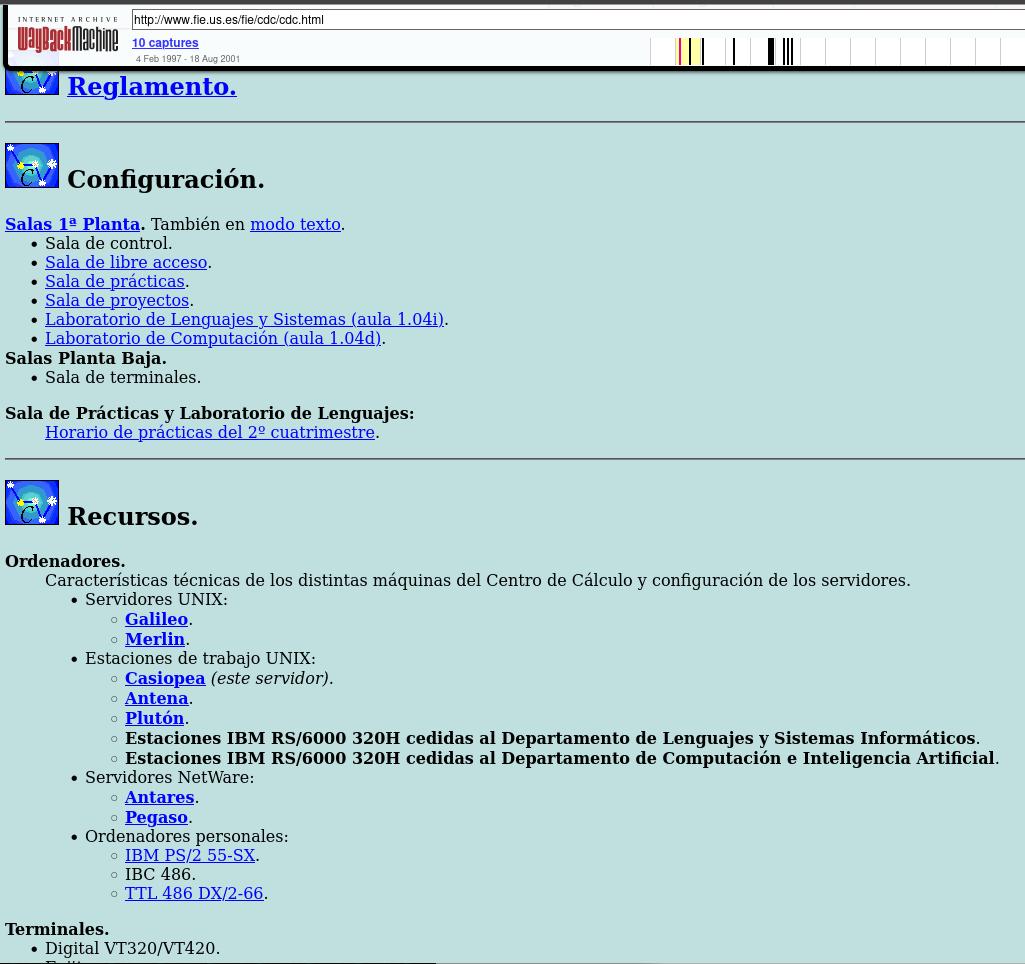
Task: View Horario de prácticas del 2º cuatrimestre
Action: point(210,432)
